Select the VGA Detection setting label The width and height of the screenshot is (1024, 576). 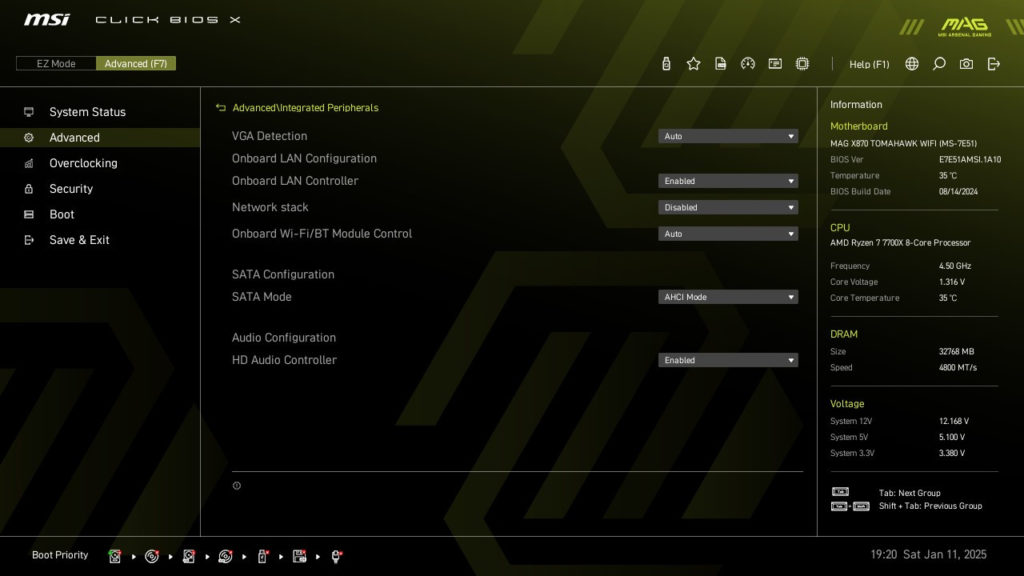coord(269,136)
